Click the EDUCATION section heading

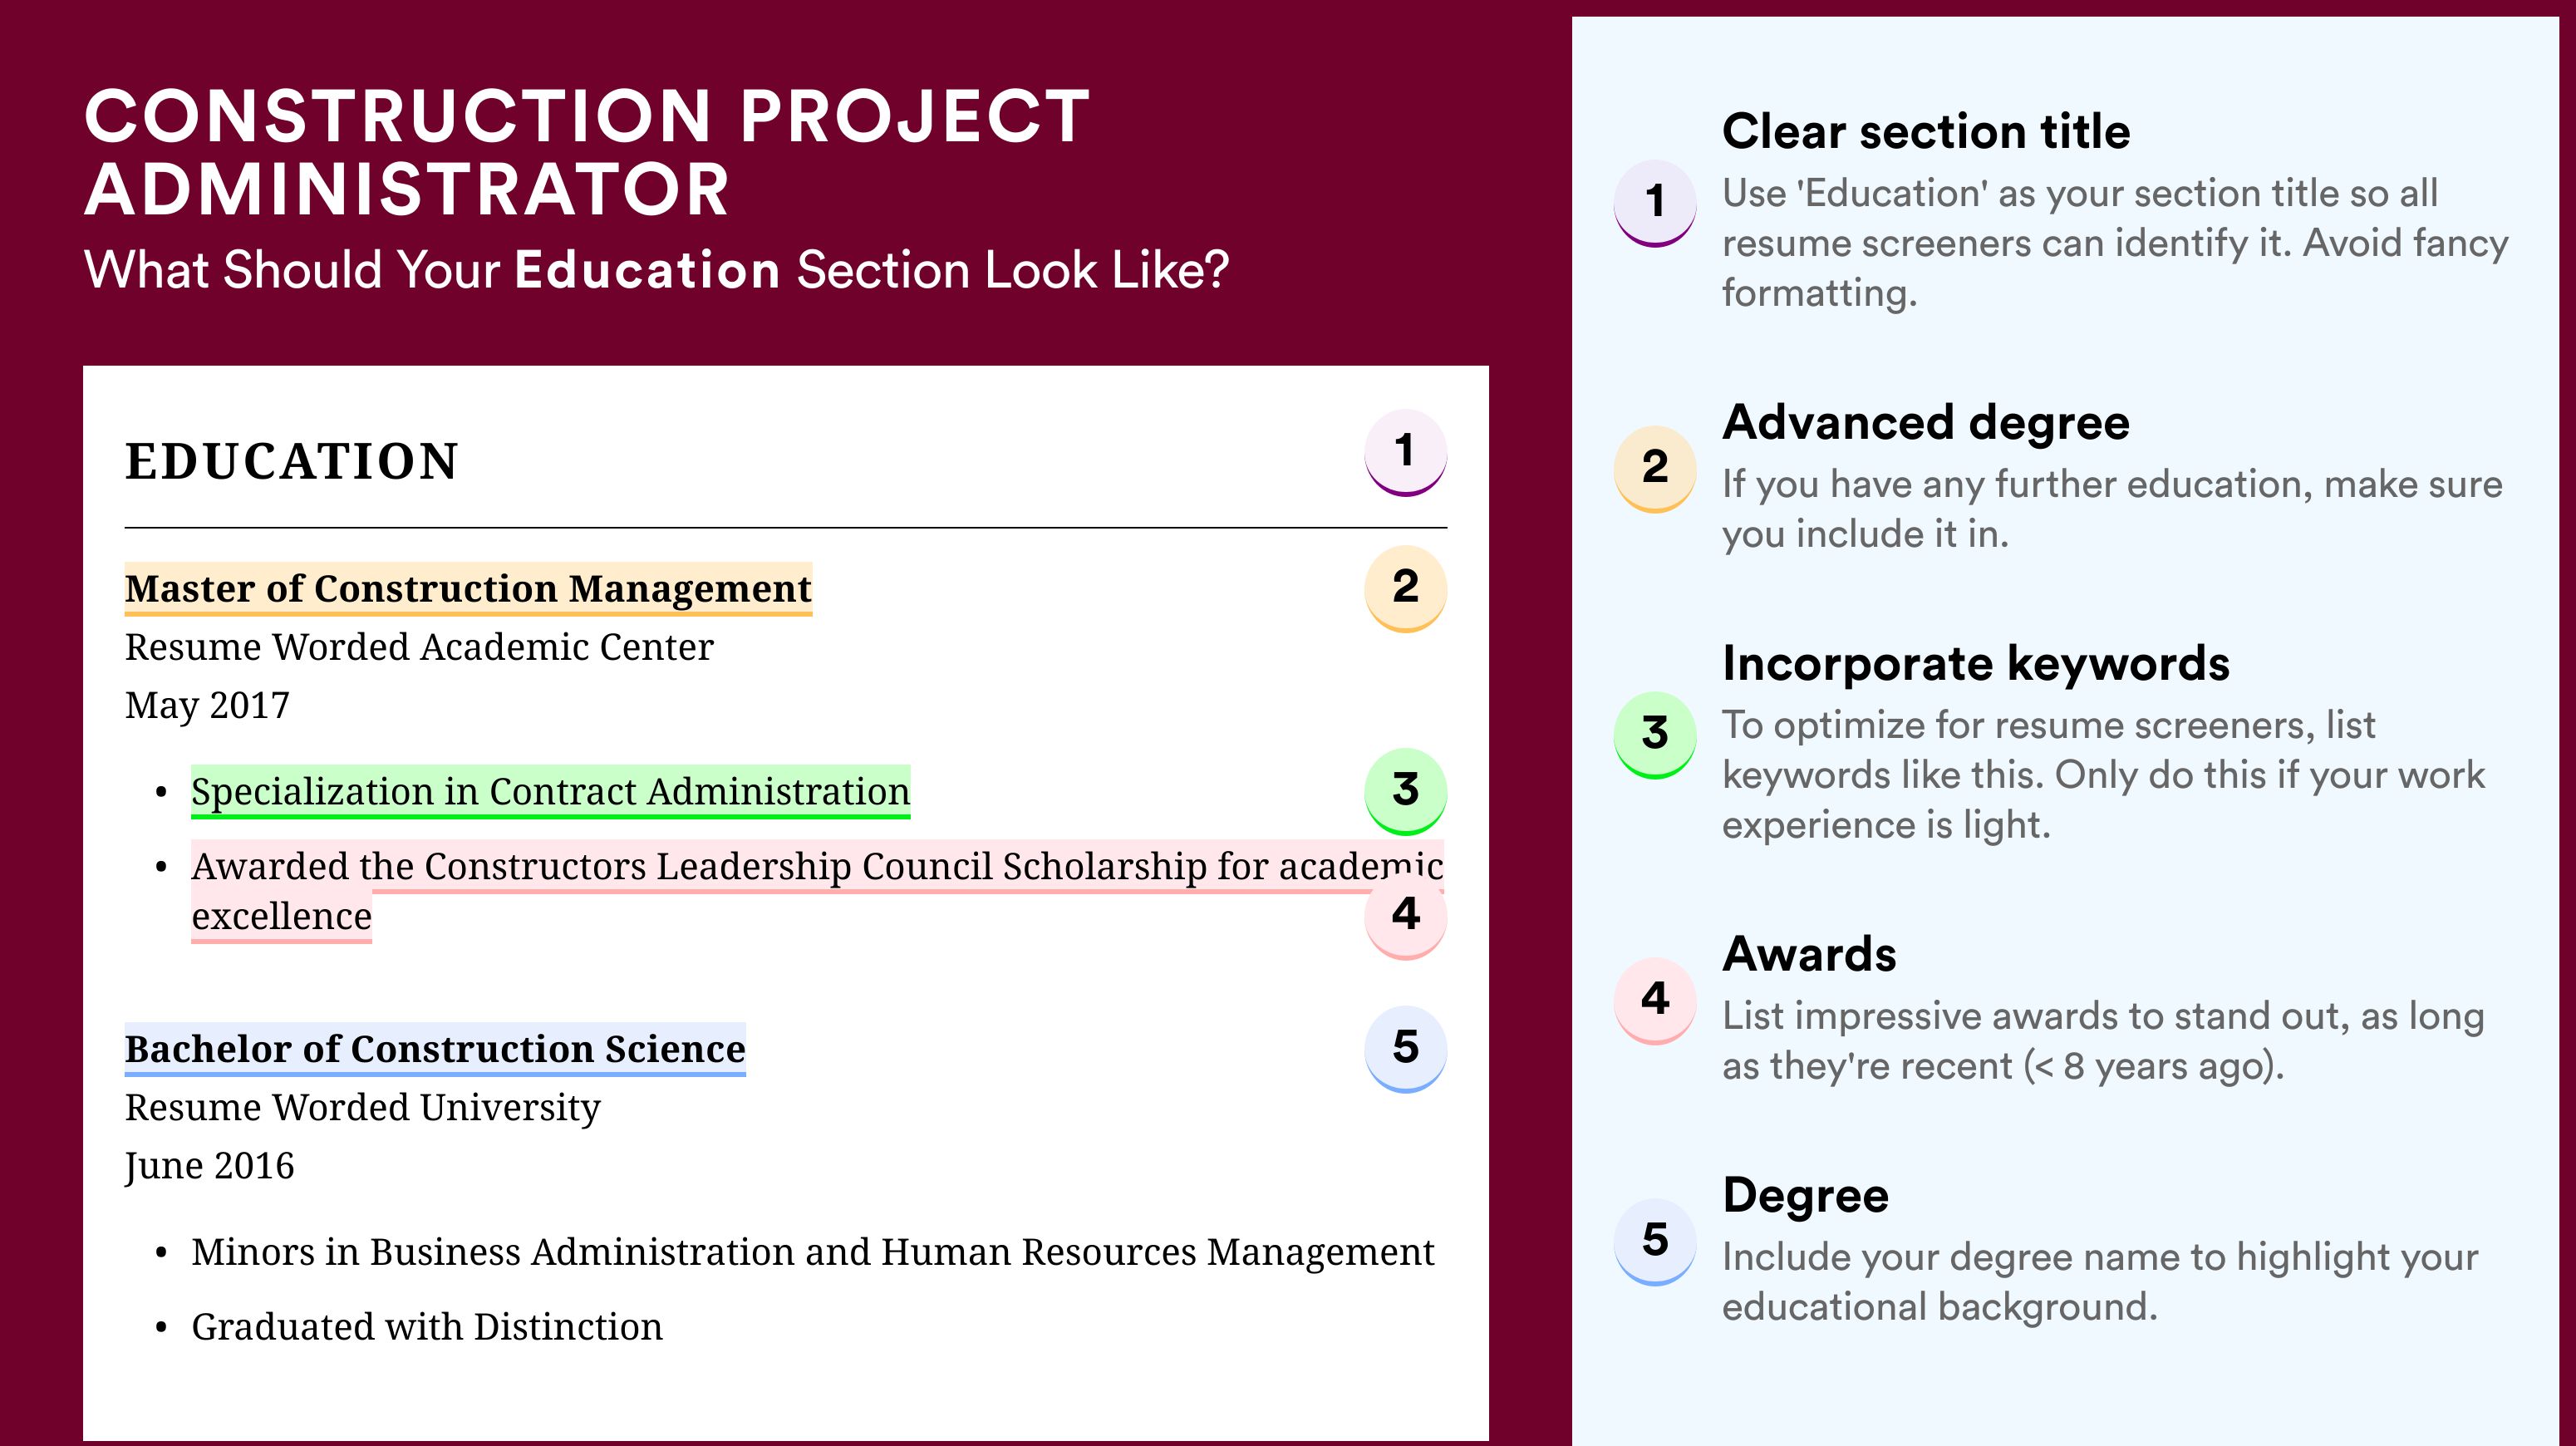(292, 462)
